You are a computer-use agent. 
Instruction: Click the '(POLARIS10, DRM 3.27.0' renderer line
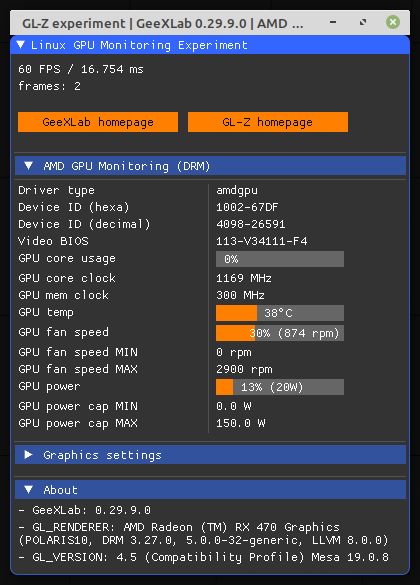[x=203, y=540]
